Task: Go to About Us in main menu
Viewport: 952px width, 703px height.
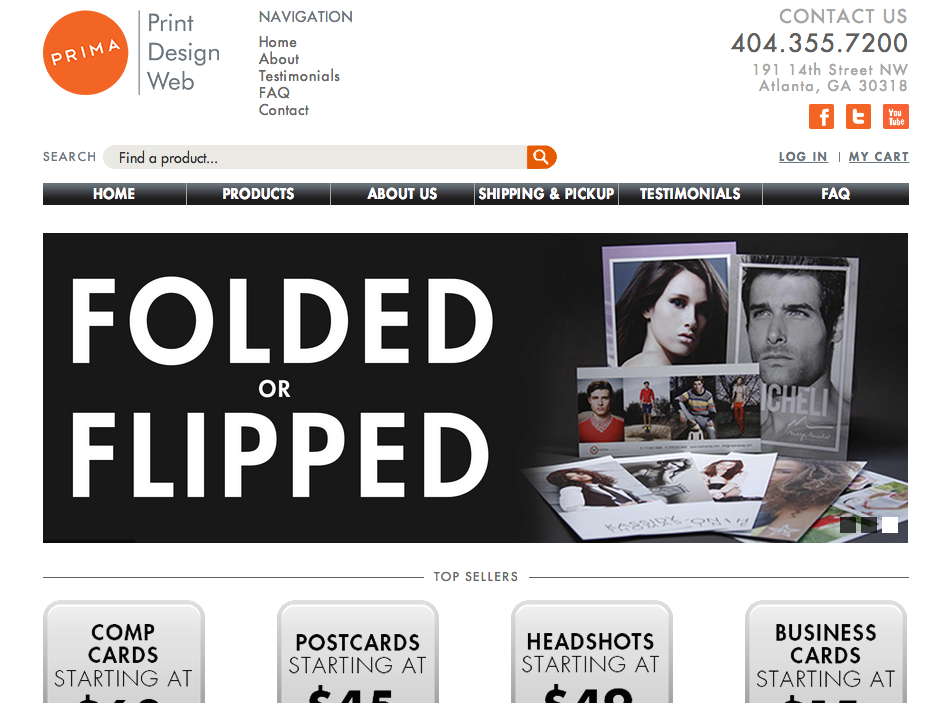Action: pos(402,194)
